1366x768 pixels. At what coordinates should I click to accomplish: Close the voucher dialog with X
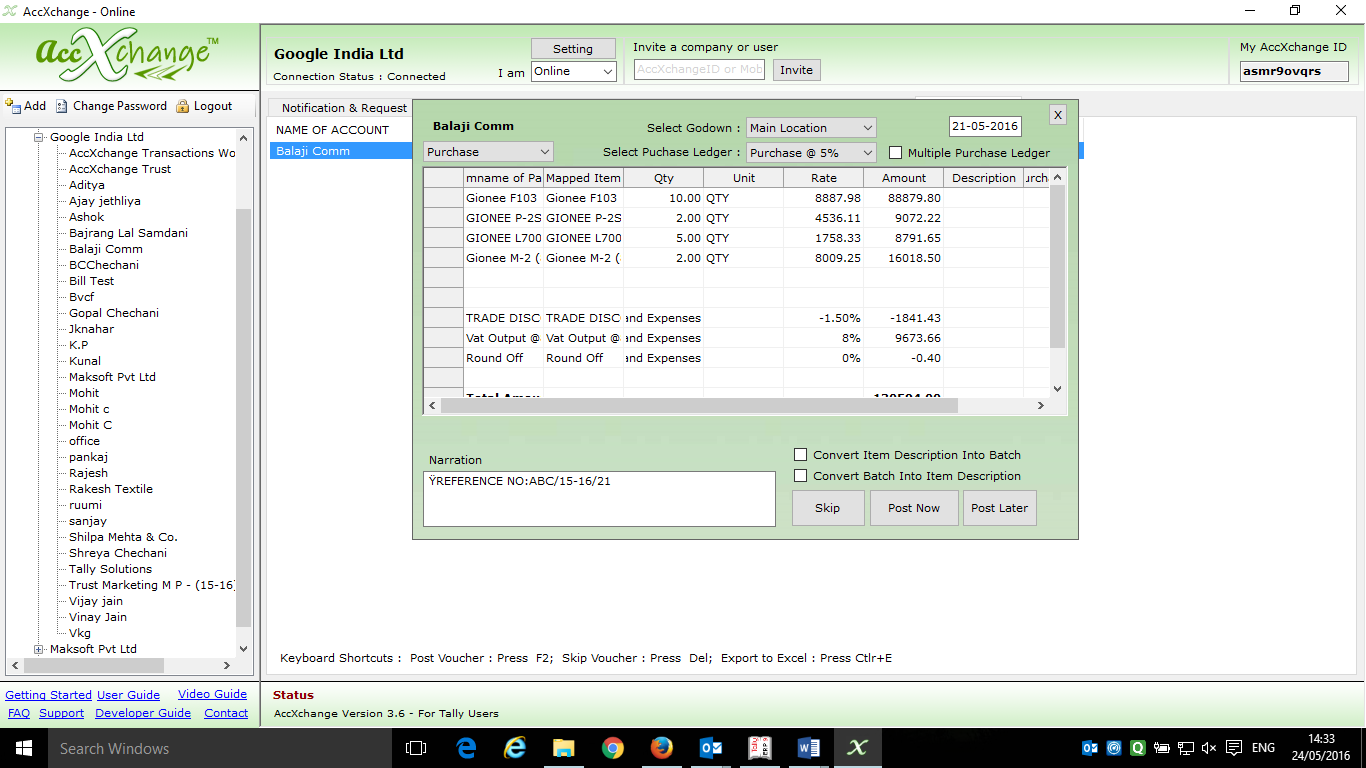pos(1058,115)
